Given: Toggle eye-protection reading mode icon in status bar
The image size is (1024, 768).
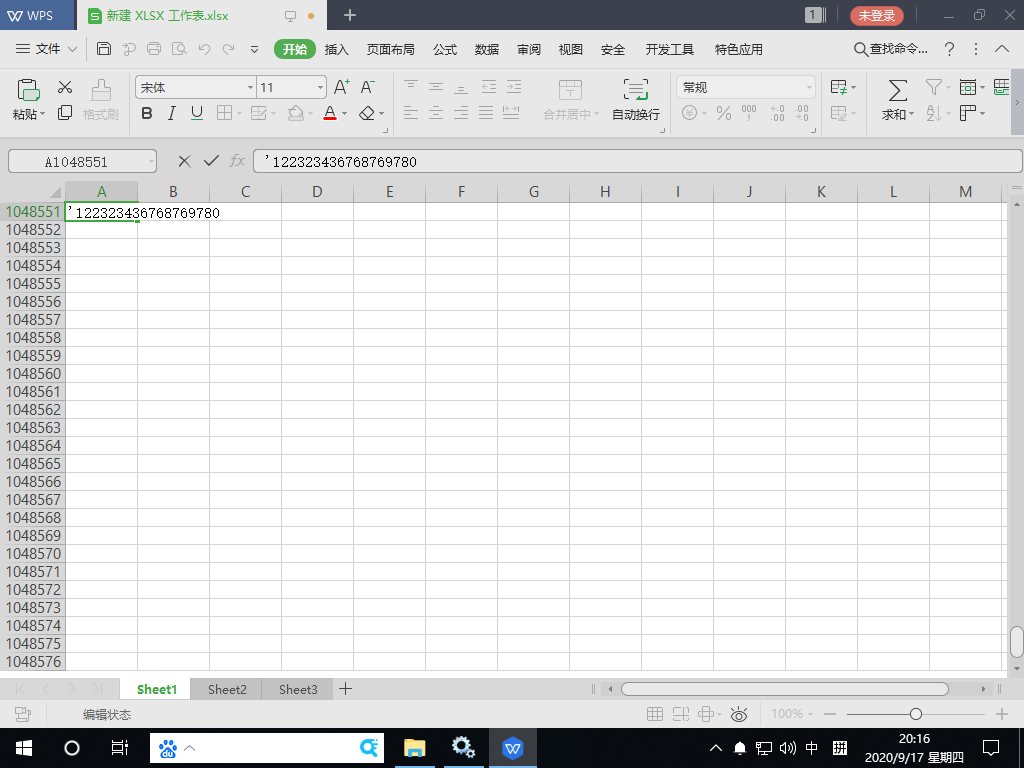Looking at the screenshot, I should tap(739, 714).
